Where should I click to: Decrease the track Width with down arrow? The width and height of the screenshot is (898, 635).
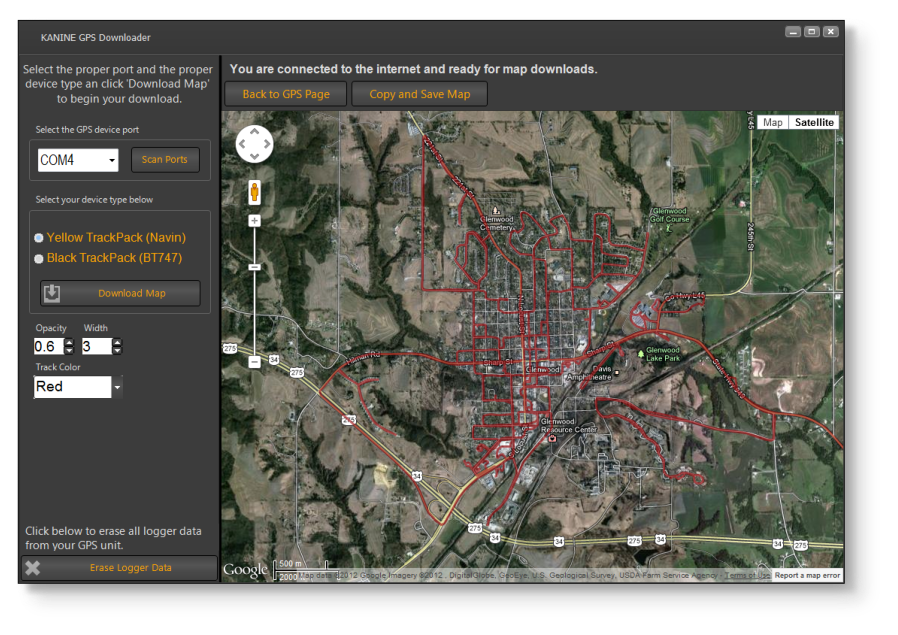coord(117,350)
